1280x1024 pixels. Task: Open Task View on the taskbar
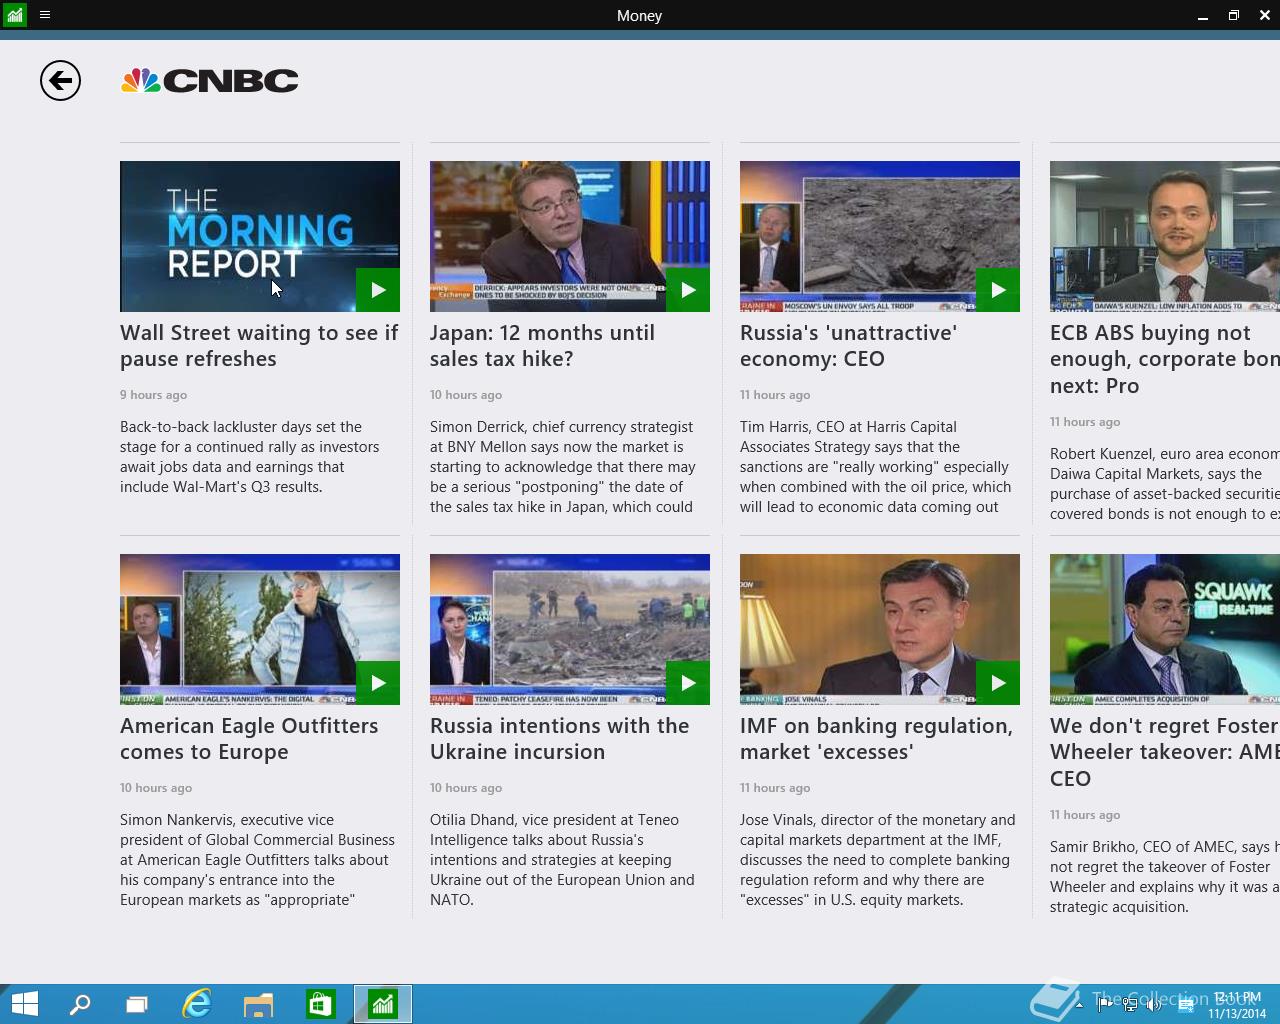137,1004
